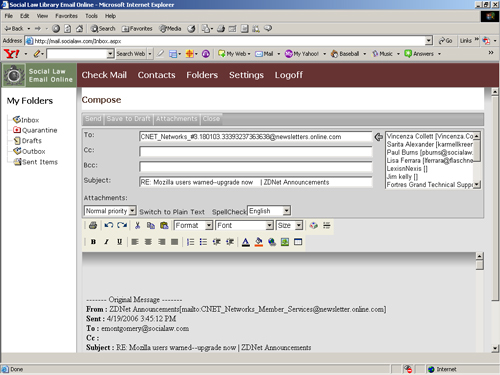
Task: Open the Normal priority dropdown
Action: pyautogui.click(x=110, y=211)
